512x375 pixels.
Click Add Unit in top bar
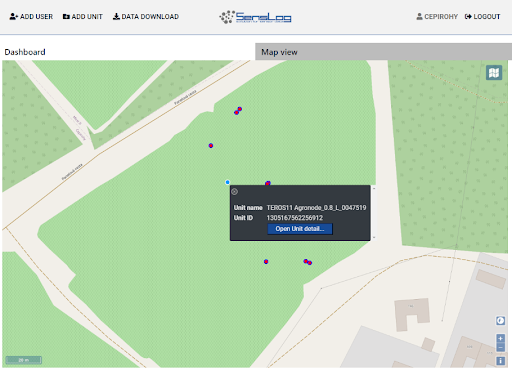[x=83, y=16]
